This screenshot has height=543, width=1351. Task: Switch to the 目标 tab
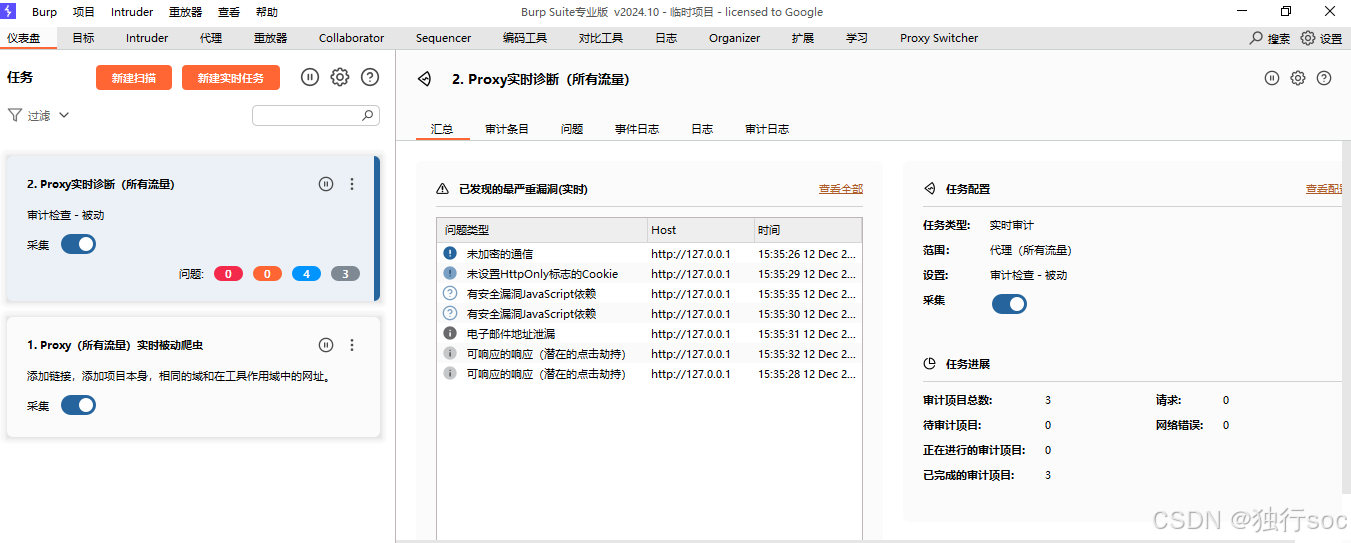[x=83, y=38]
